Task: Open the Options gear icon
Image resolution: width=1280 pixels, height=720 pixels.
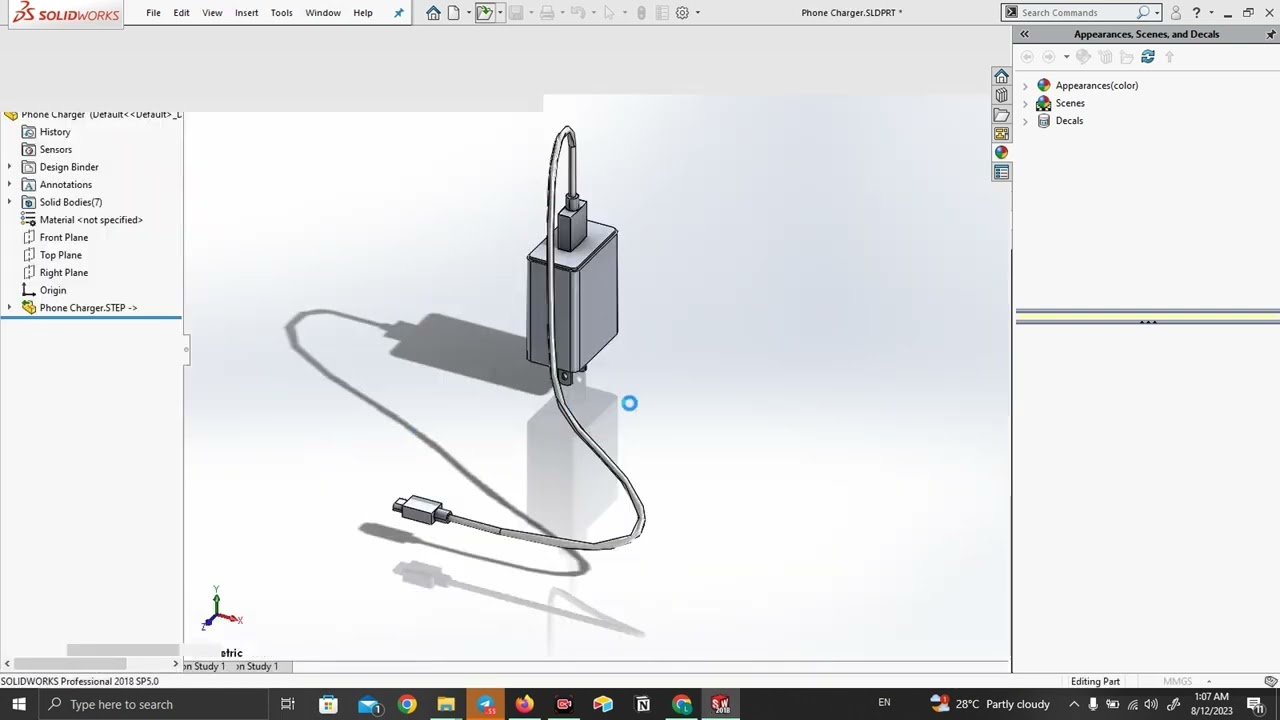Action: [x=682, y=13]
